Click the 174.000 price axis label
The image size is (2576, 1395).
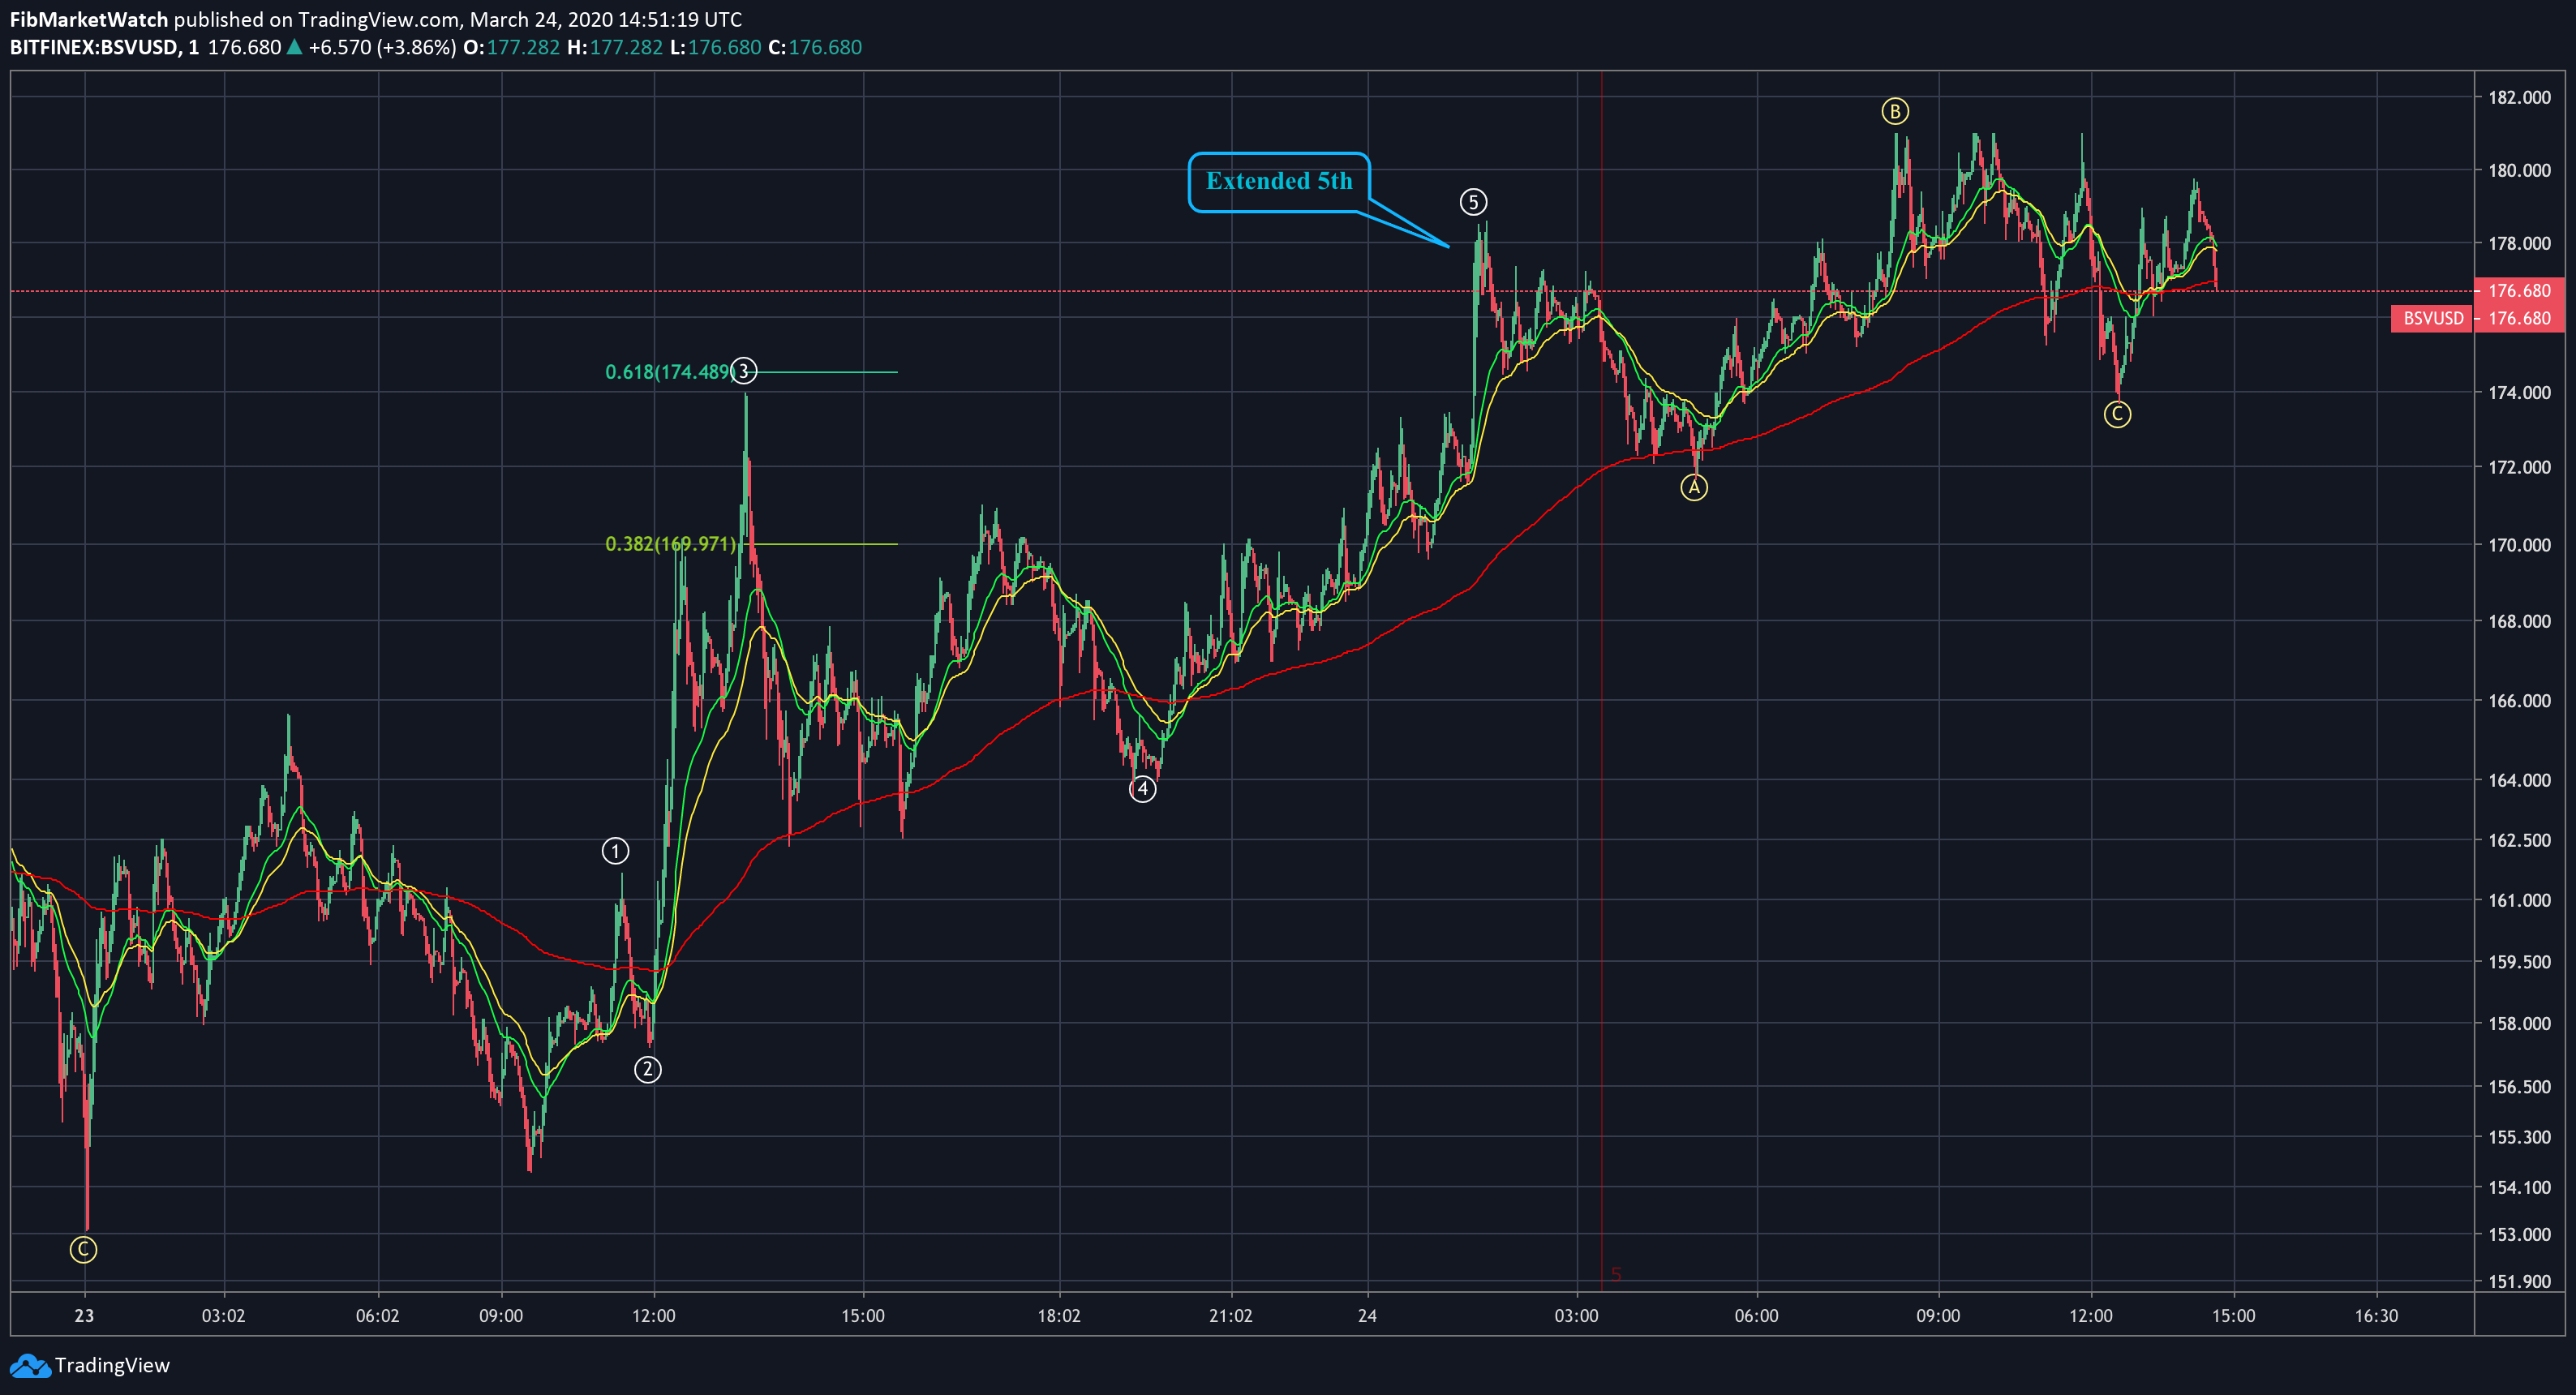[2519, 392]
